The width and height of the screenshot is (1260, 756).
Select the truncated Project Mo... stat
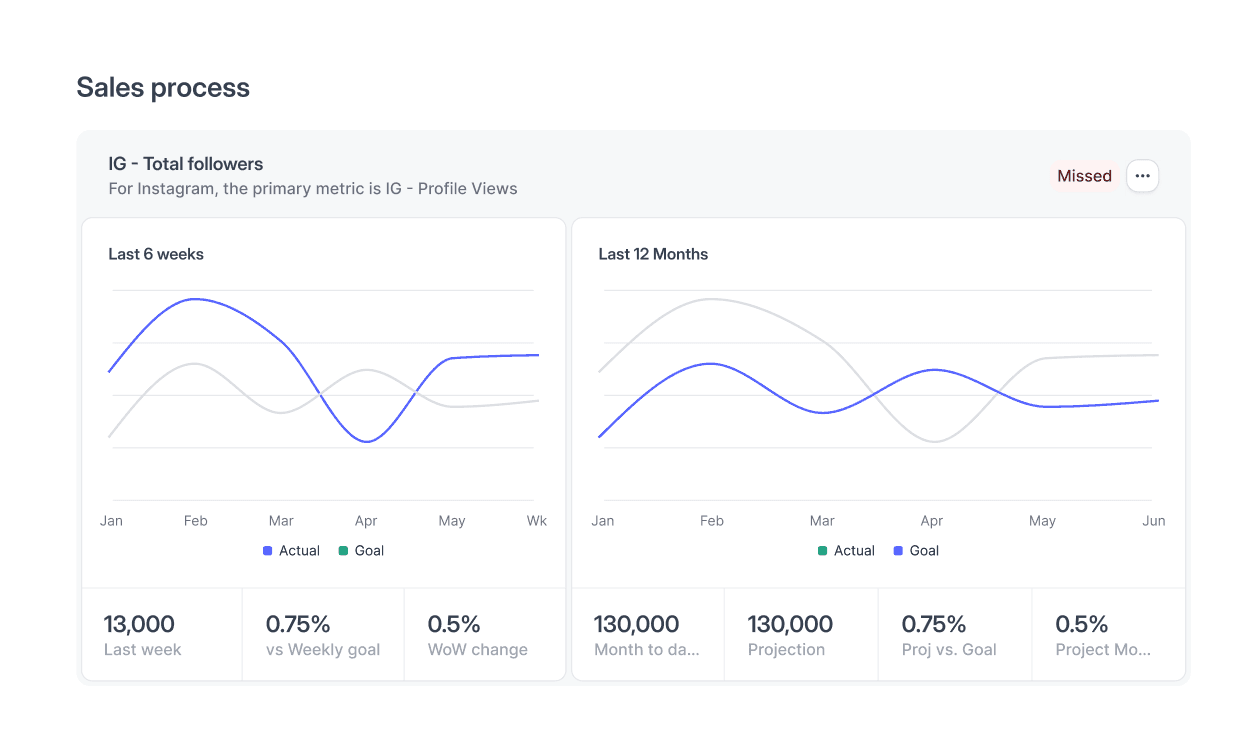[x=1108, y=635]
